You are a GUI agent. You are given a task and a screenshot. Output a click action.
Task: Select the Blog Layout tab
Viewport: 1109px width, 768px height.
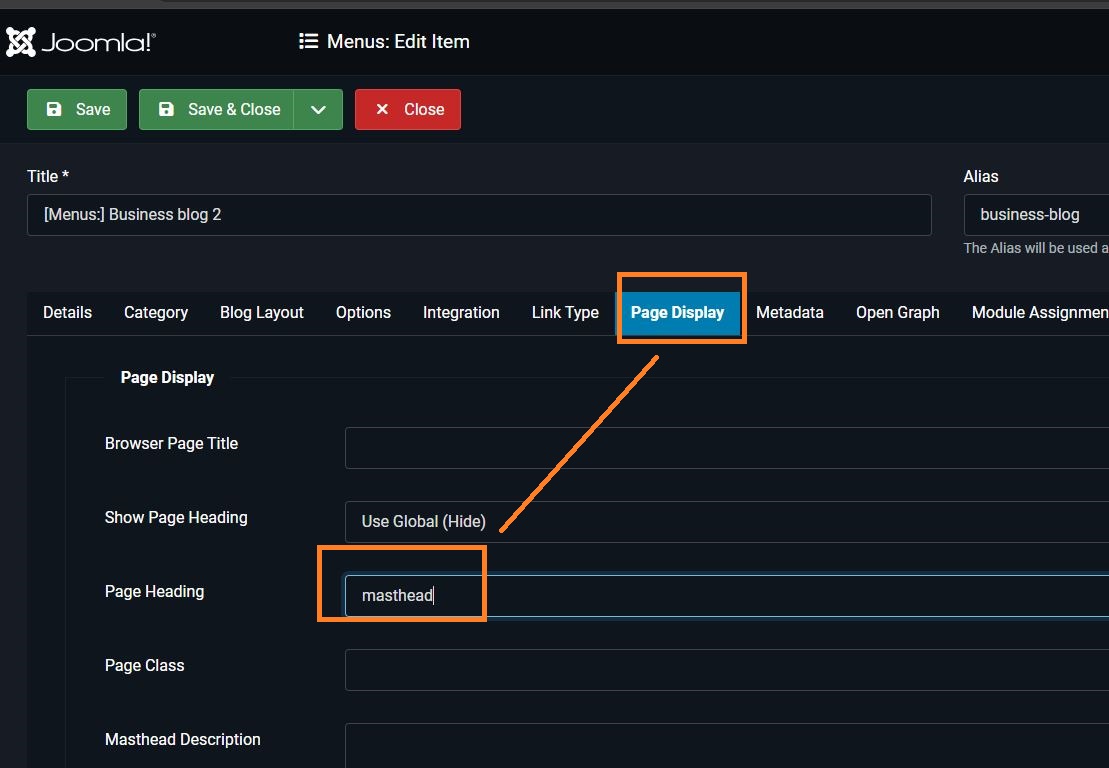(x=261, y=313)
